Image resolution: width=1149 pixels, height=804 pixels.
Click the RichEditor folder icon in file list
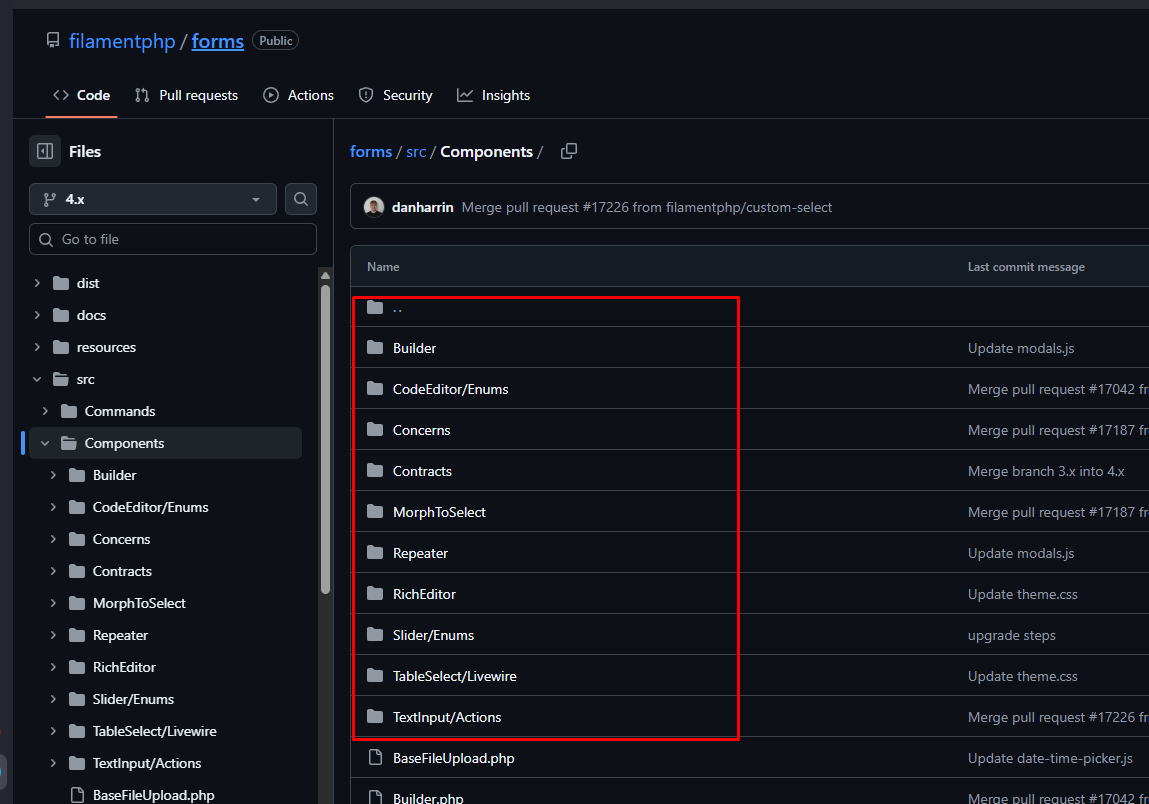(x=375, y=594)
